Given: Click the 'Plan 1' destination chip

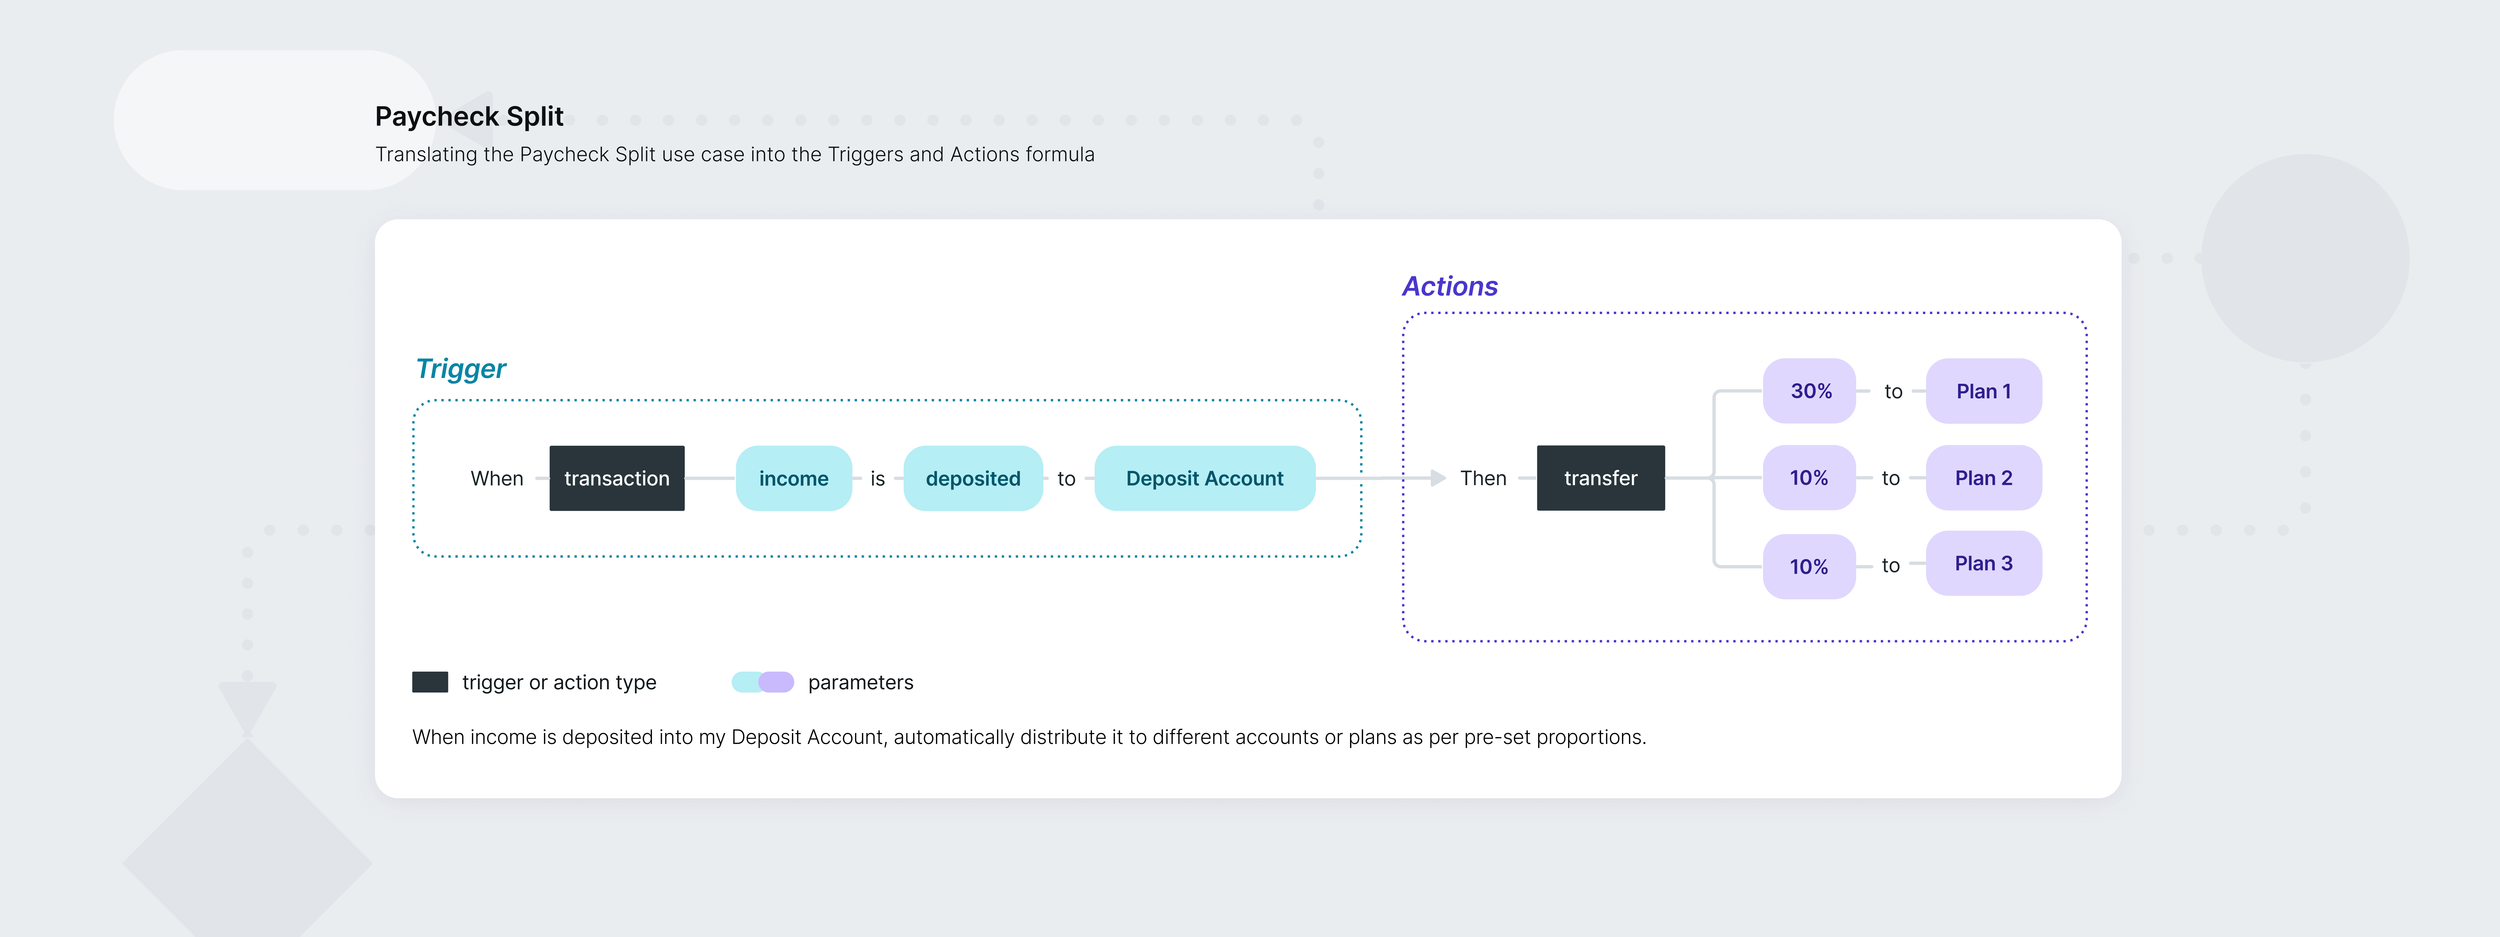Looking at the screenshot, I should [x=1984, y=391].
